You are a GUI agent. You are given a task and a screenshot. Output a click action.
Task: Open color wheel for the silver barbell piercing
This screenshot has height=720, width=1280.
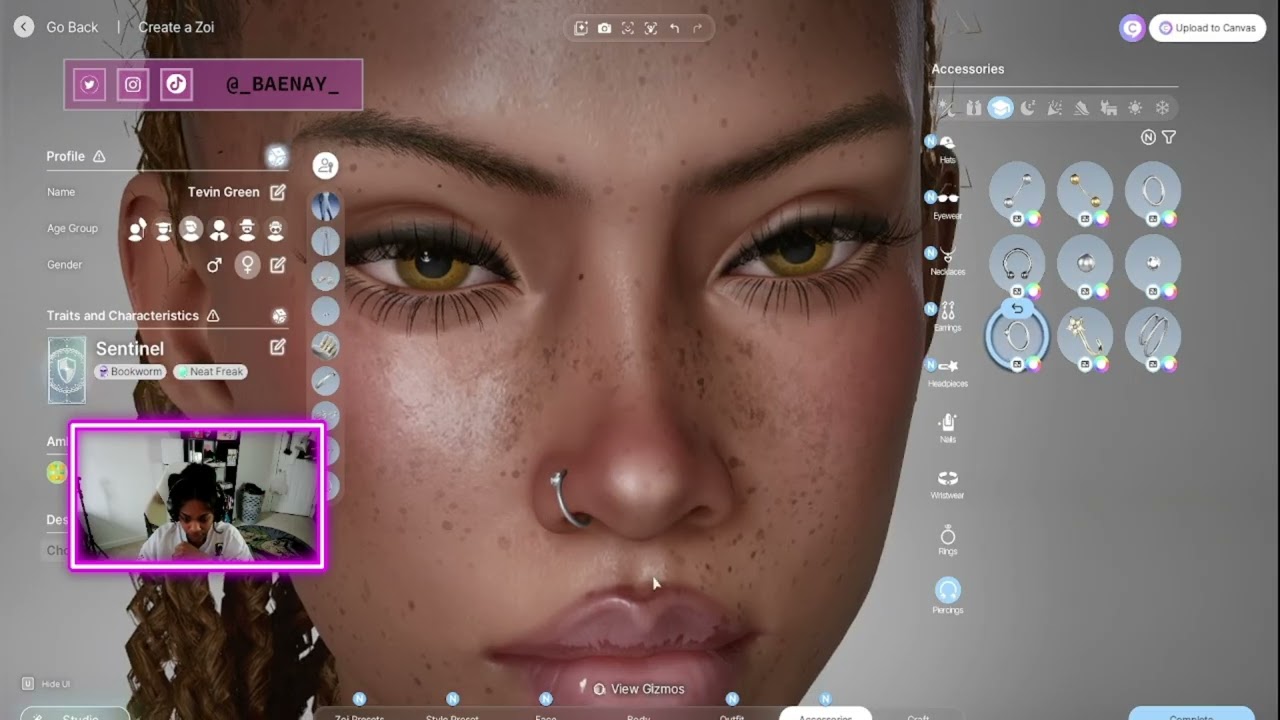point(1033,219)
